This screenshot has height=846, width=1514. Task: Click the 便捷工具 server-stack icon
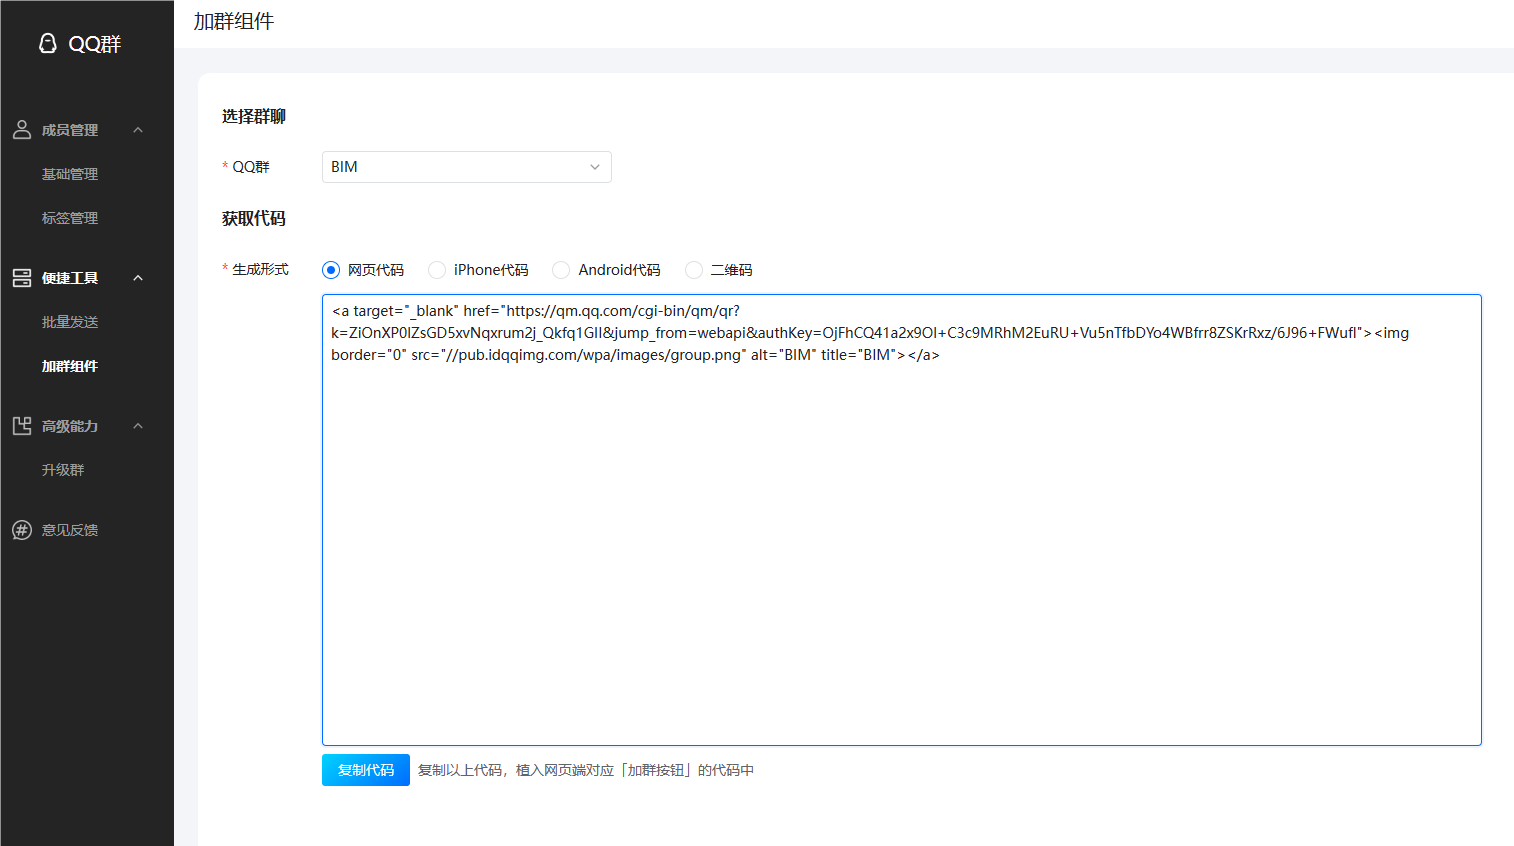(x=22, y=278)
